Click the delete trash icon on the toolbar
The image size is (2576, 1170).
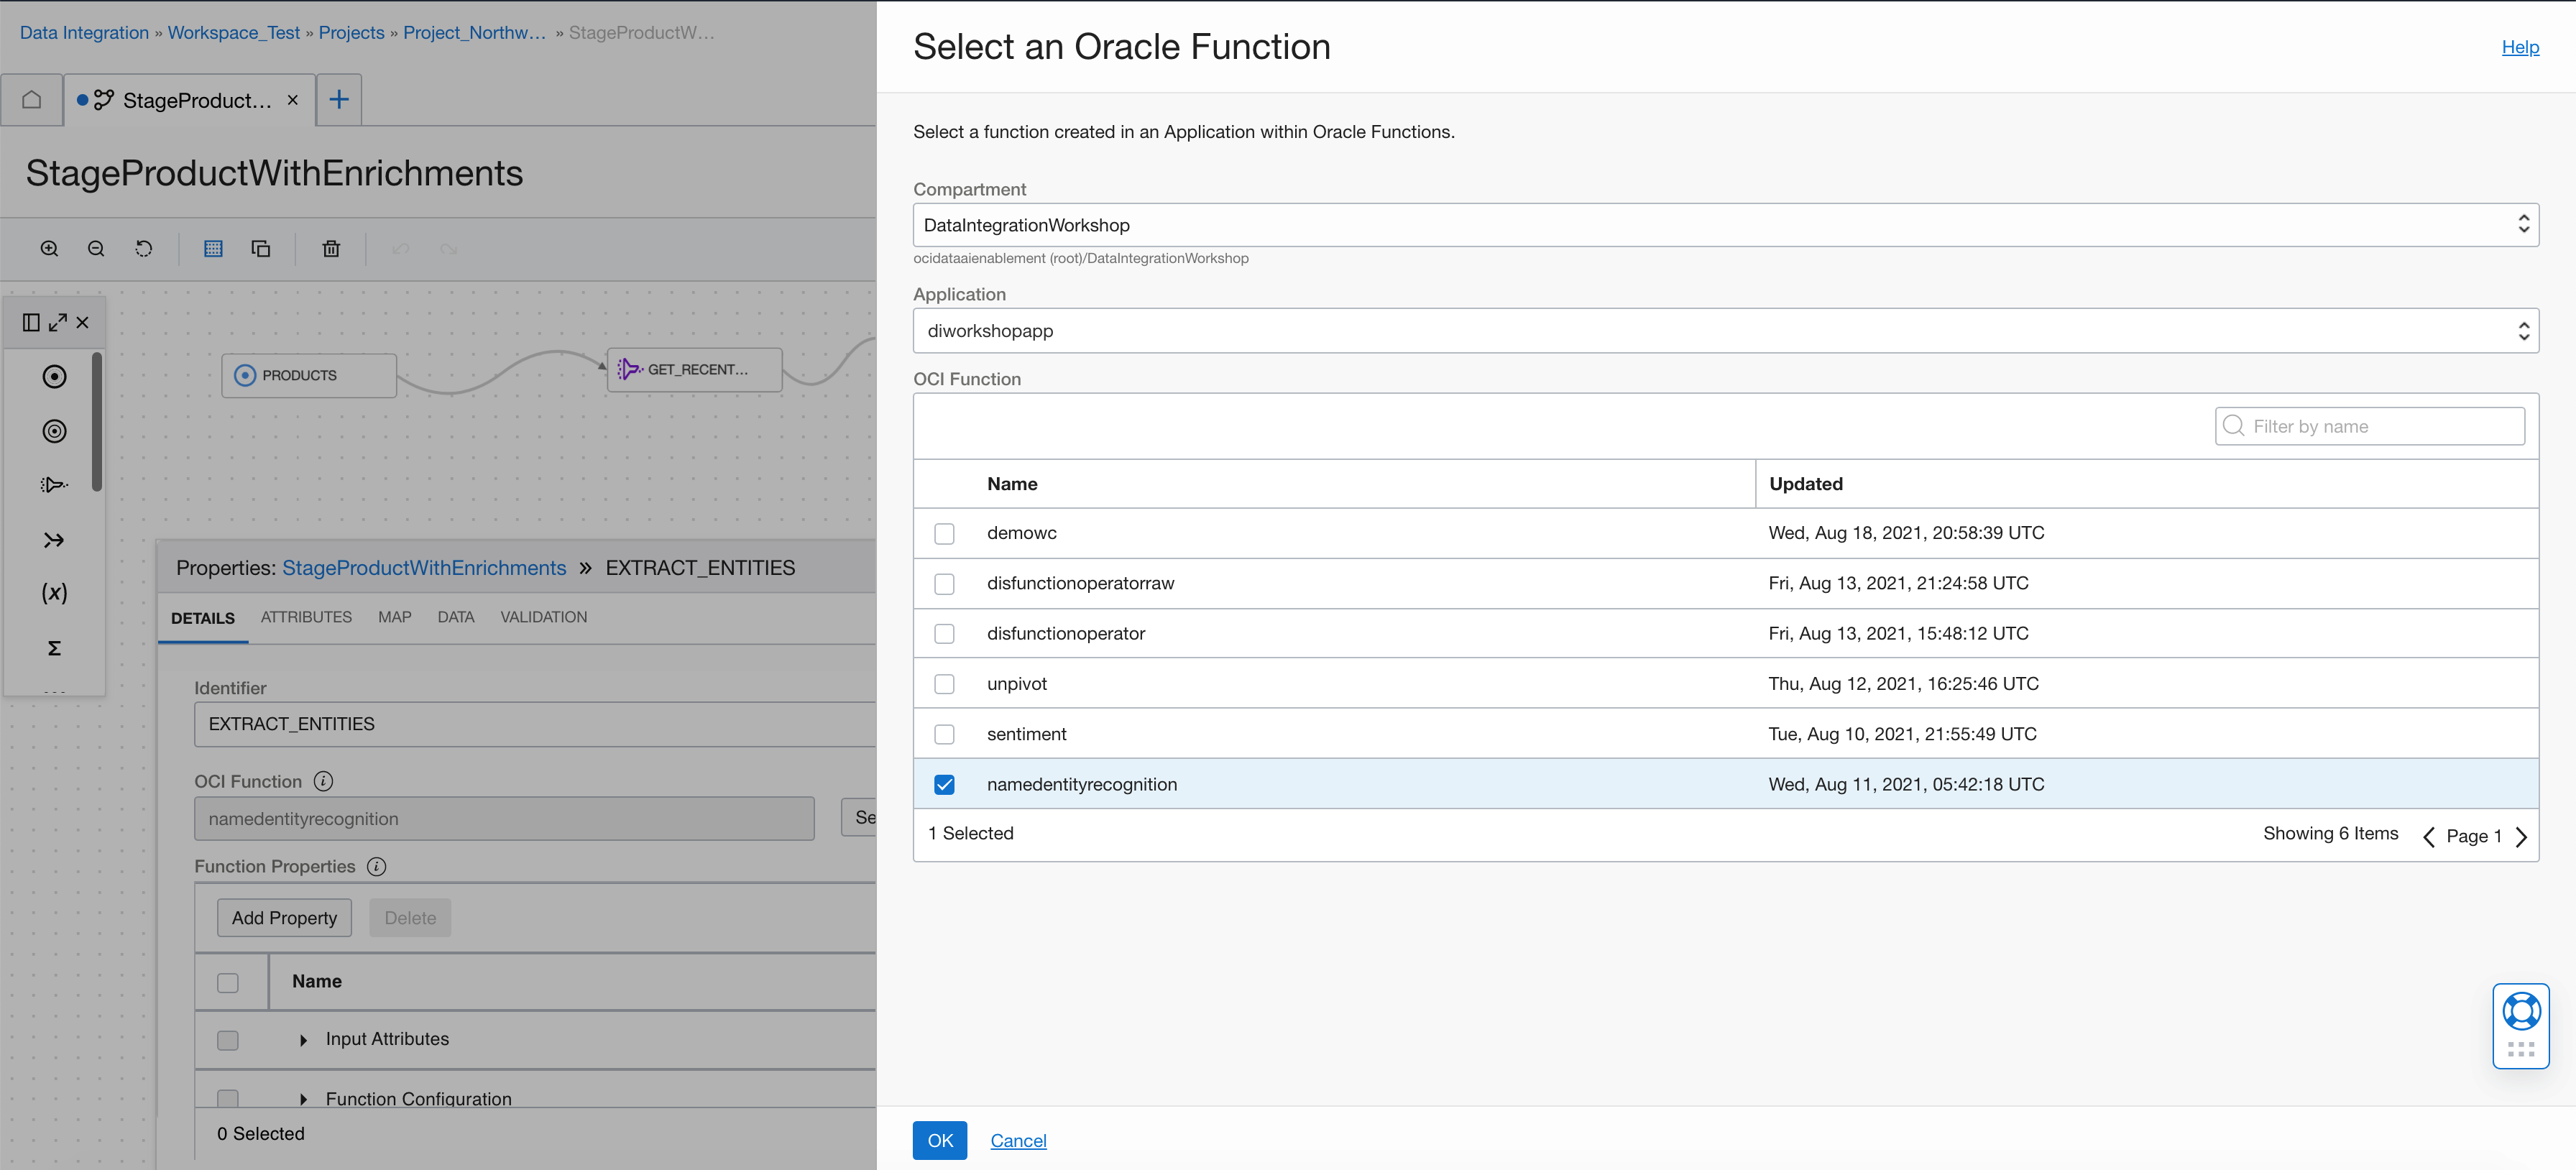pos(331,248)
